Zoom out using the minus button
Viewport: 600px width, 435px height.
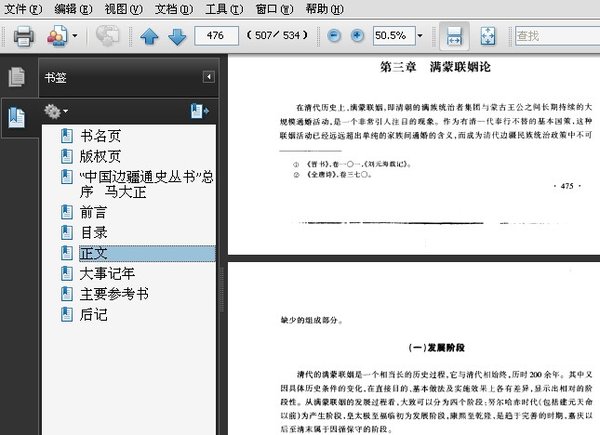point(334,36)
